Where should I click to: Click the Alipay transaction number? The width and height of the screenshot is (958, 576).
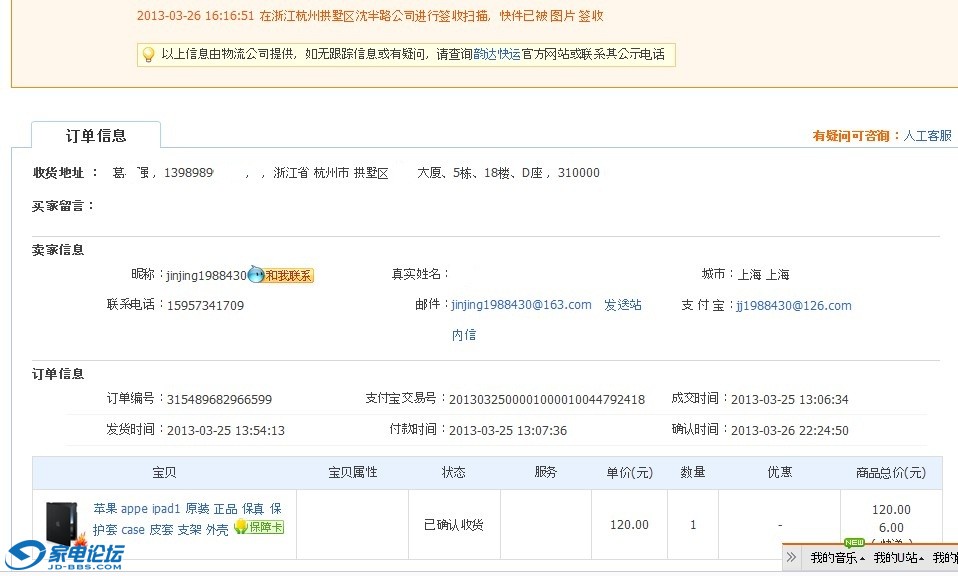(x=546, y=400)
